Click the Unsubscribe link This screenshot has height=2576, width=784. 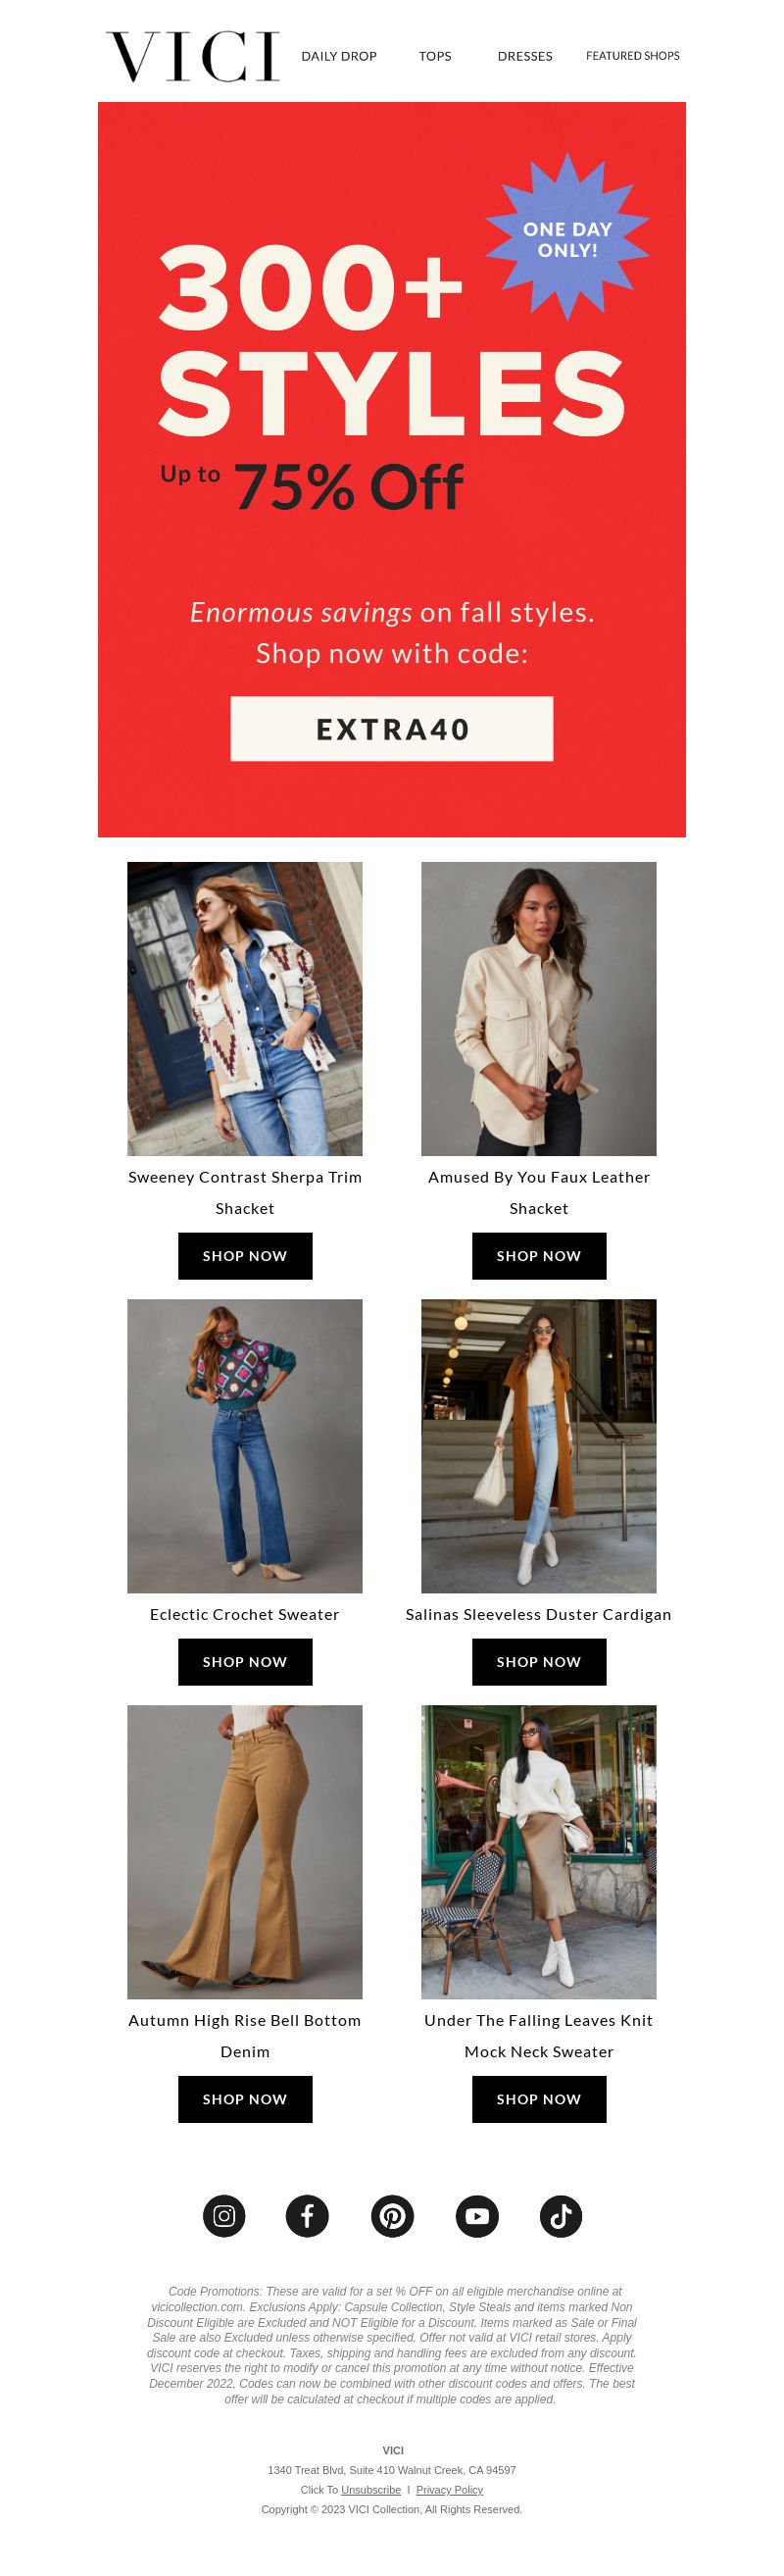371,2490
